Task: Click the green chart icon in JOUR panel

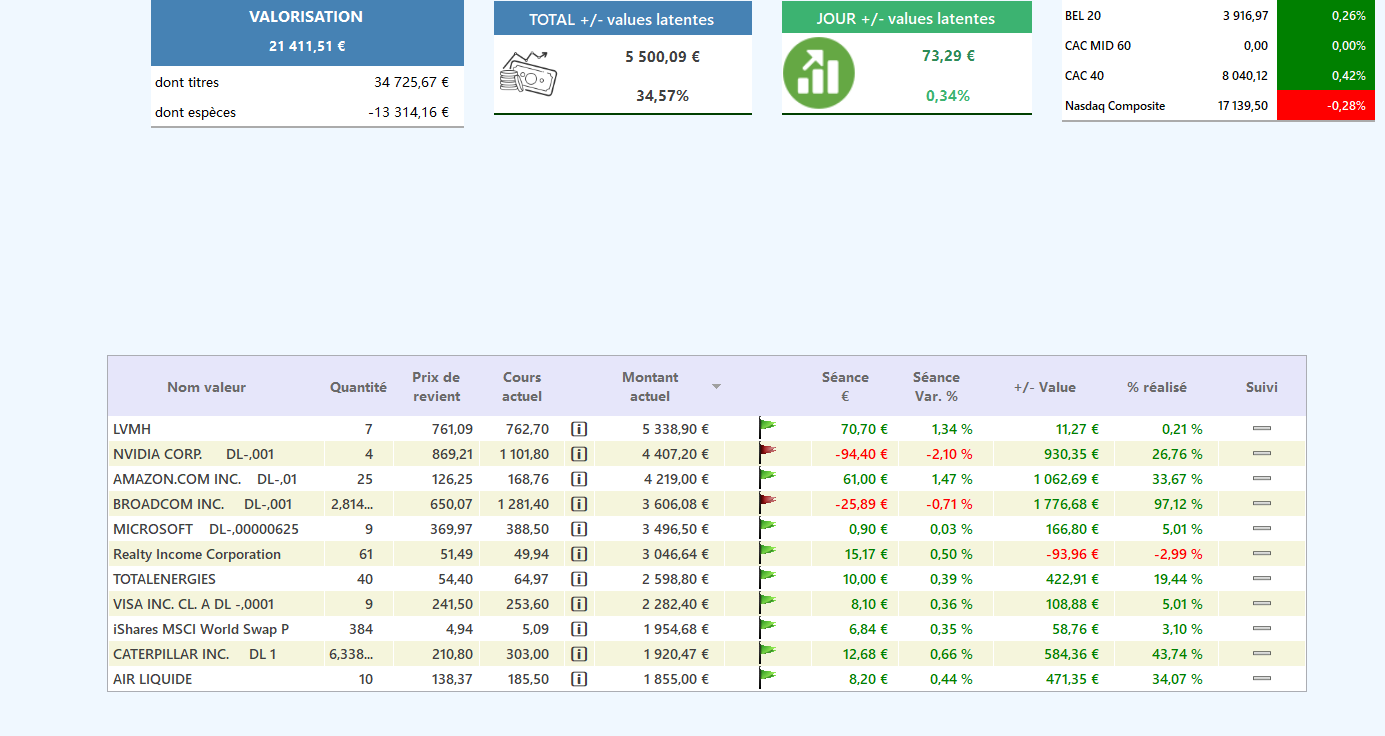Action: (x=818, y=74)
